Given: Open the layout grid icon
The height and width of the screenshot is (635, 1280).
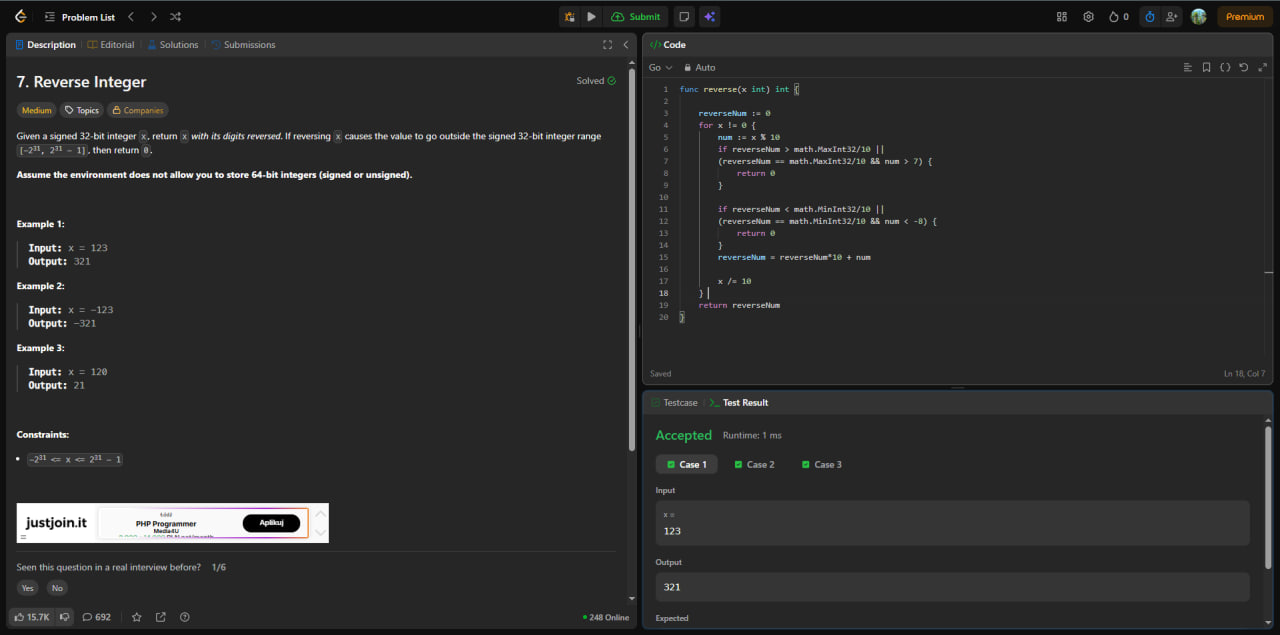Looking at the screenshot, I should [x=1062, y=17].
